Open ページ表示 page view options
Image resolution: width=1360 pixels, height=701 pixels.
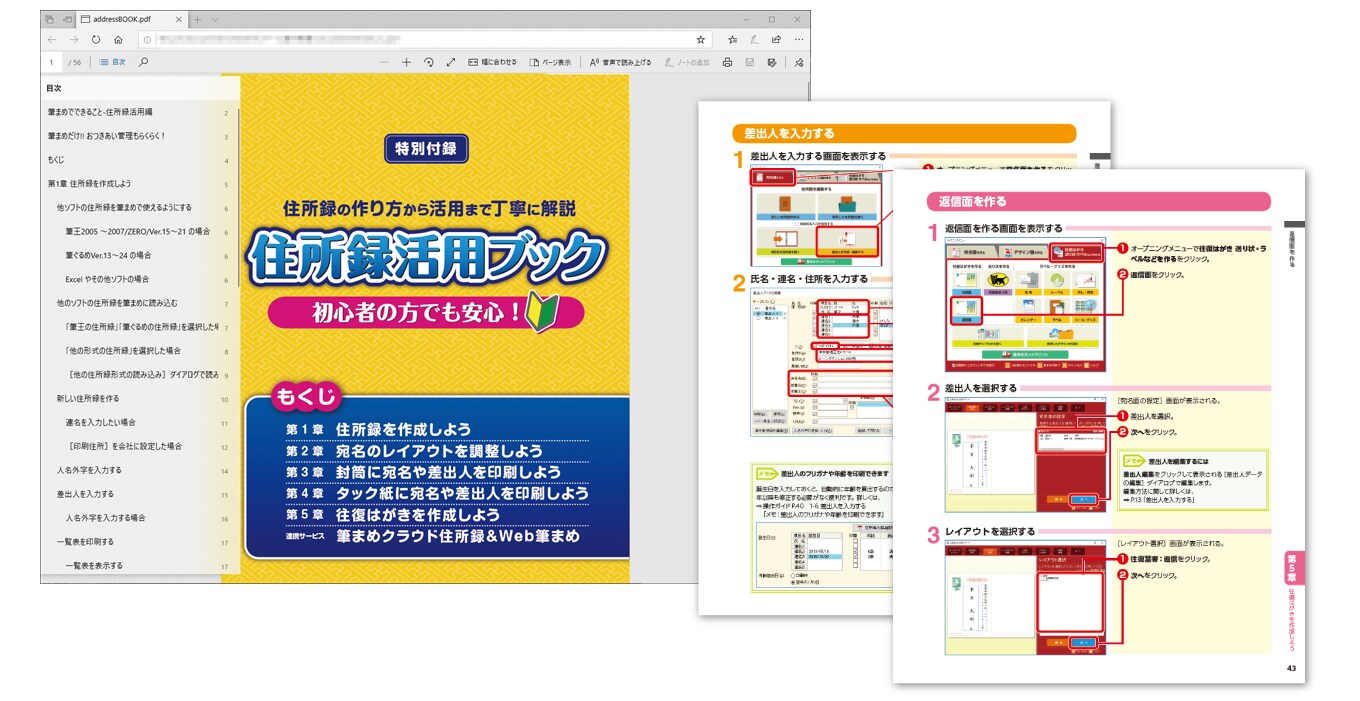click(550, 62)
